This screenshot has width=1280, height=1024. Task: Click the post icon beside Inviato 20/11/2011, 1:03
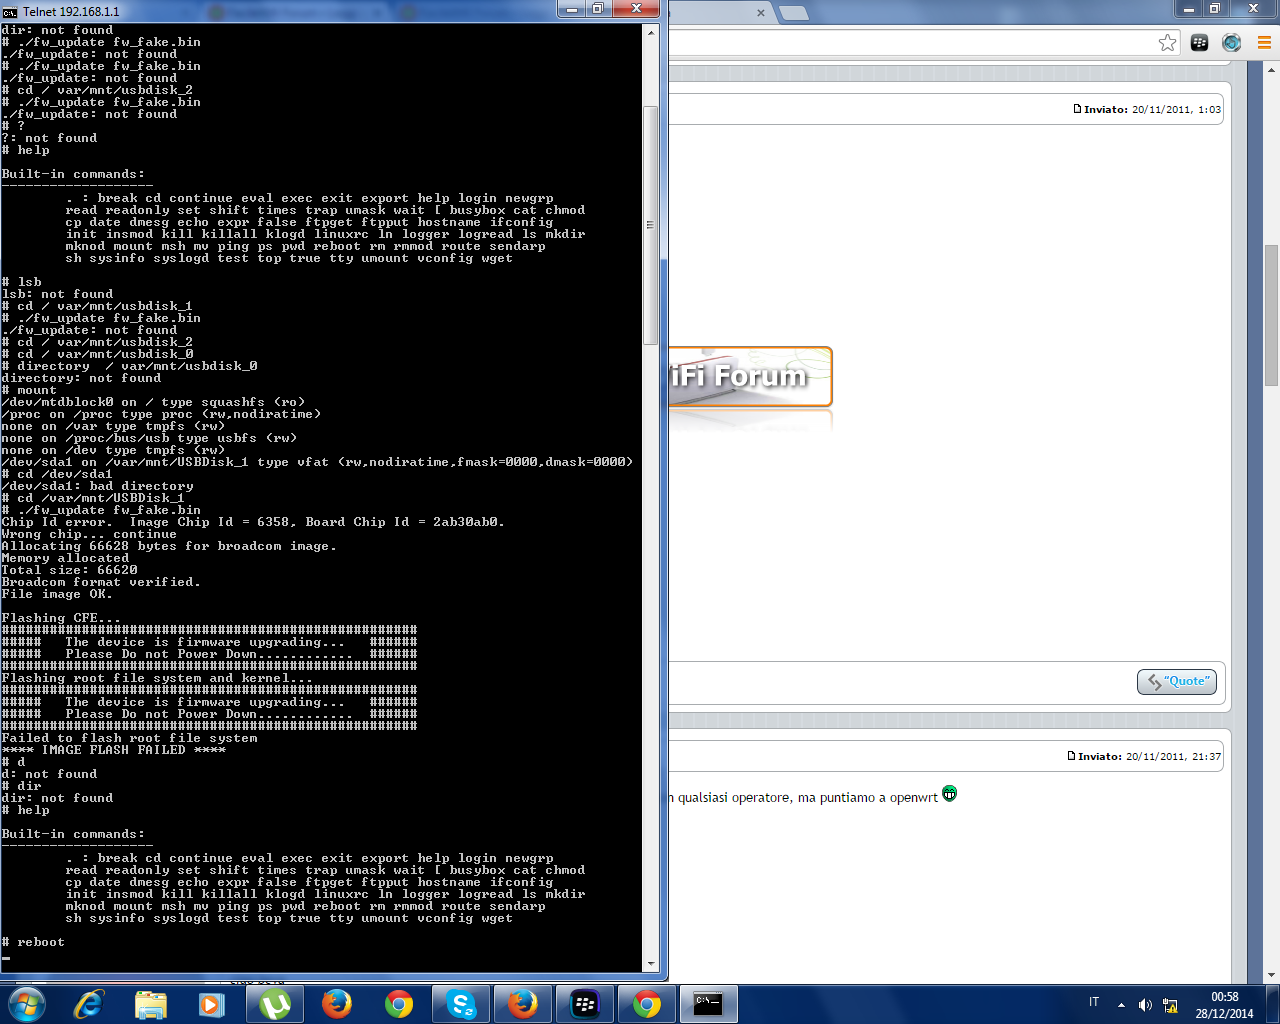tap(1077, 109)
